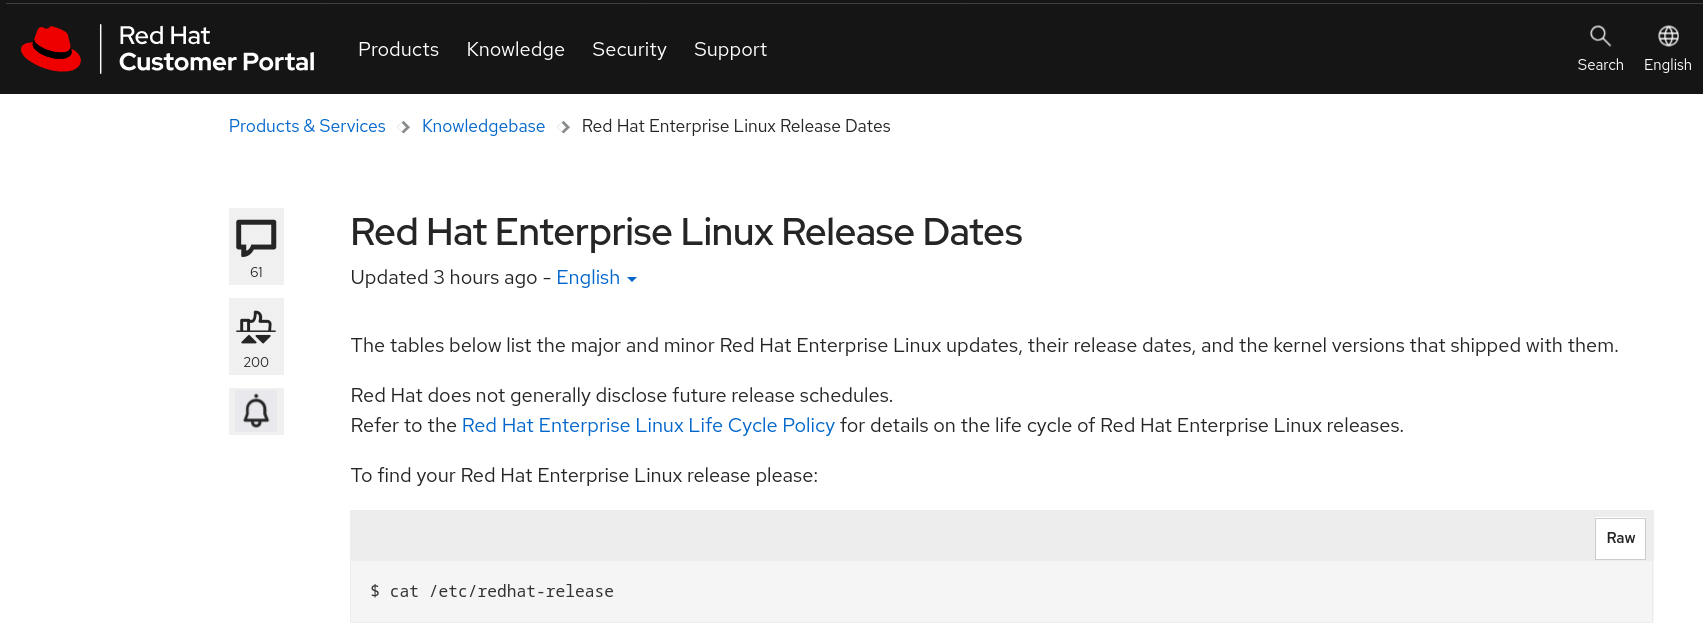Open the Support menu
The image size is (1703, 633).
pos(730,49)
